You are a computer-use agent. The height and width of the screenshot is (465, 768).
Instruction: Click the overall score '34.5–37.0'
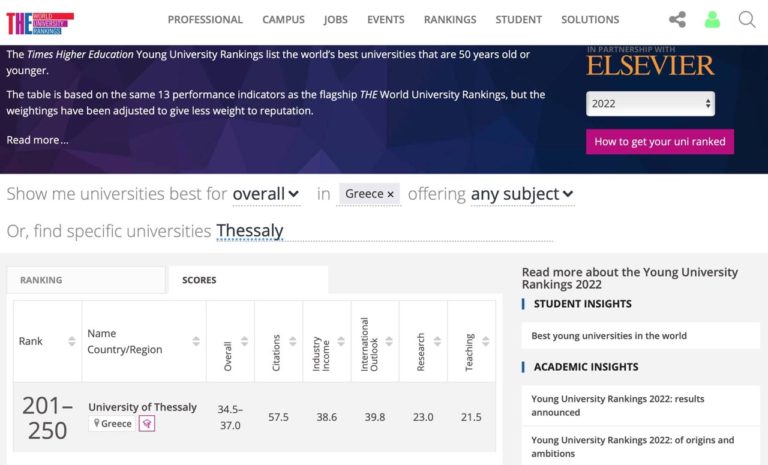pos(230,417)
